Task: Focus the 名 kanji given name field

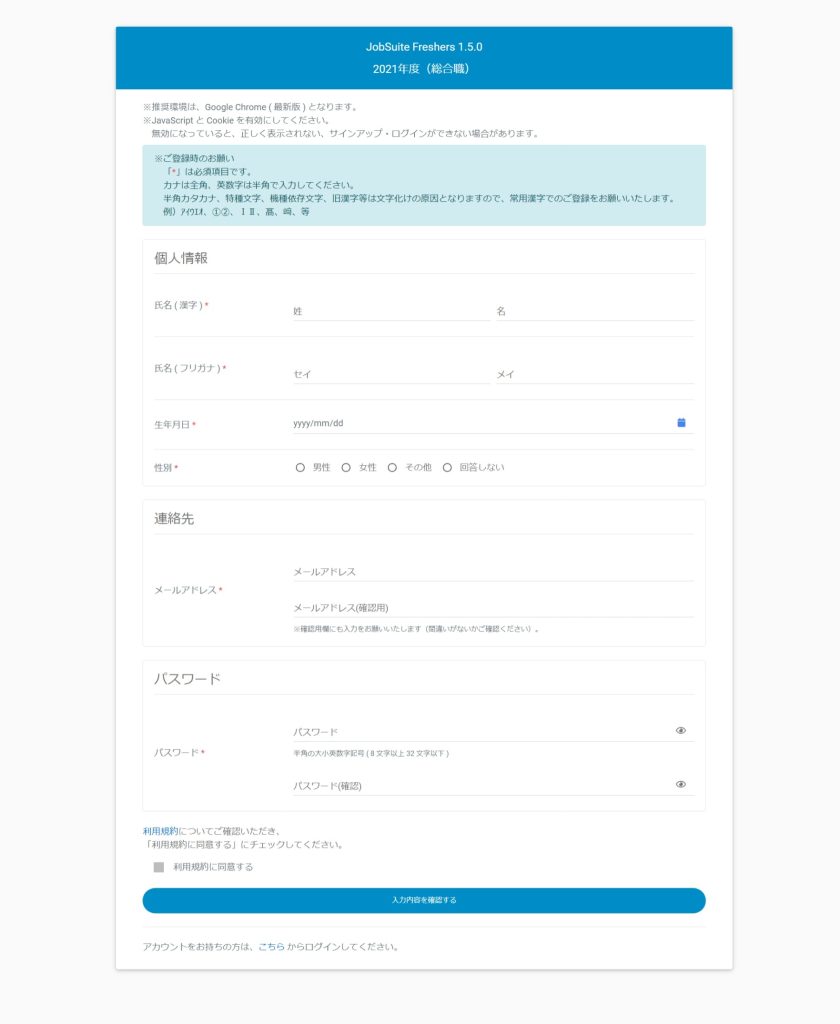Action: click(x=594, y=311)
